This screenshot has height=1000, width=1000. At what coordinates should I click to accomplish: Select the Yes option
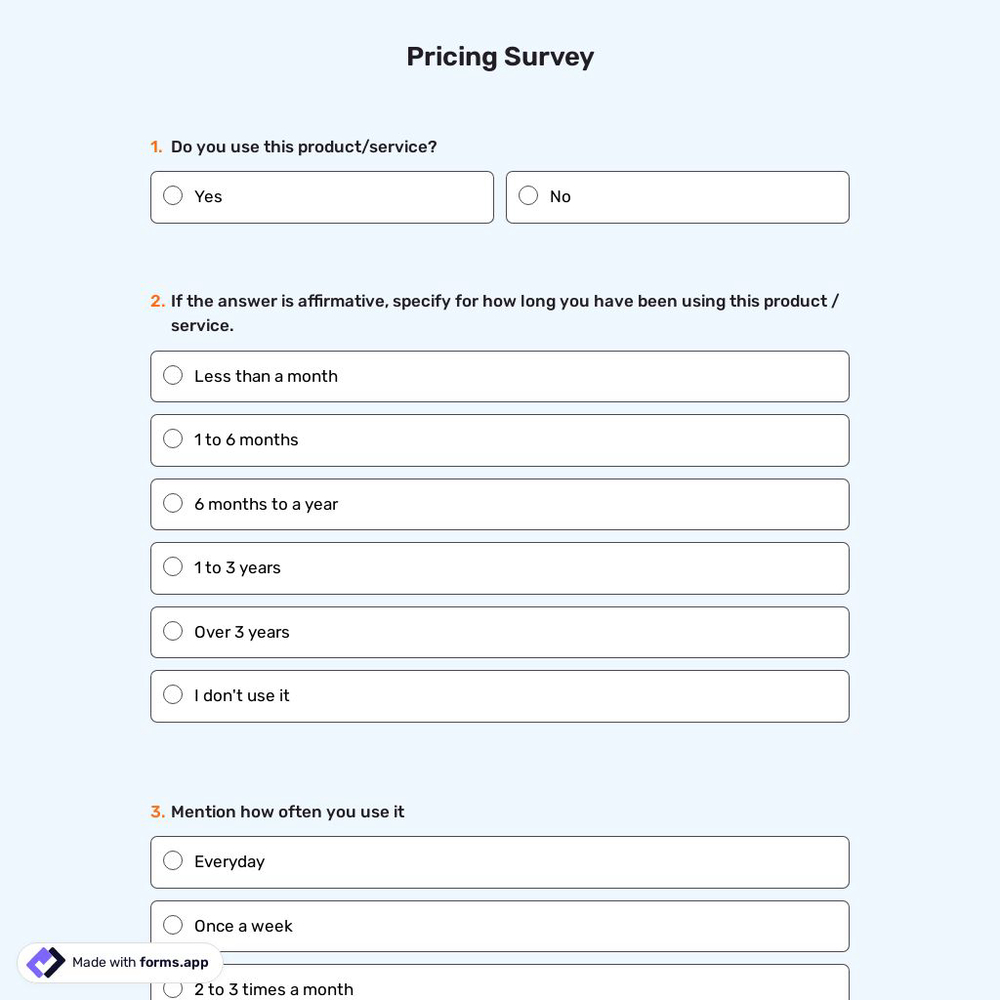pos(172,196)
